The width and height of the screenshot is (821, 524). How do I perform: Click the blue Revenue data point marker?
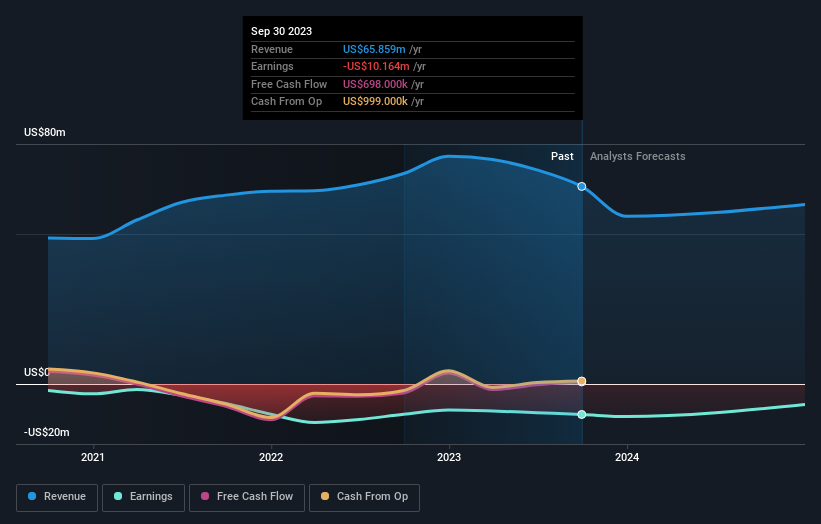tap(582, 186)
